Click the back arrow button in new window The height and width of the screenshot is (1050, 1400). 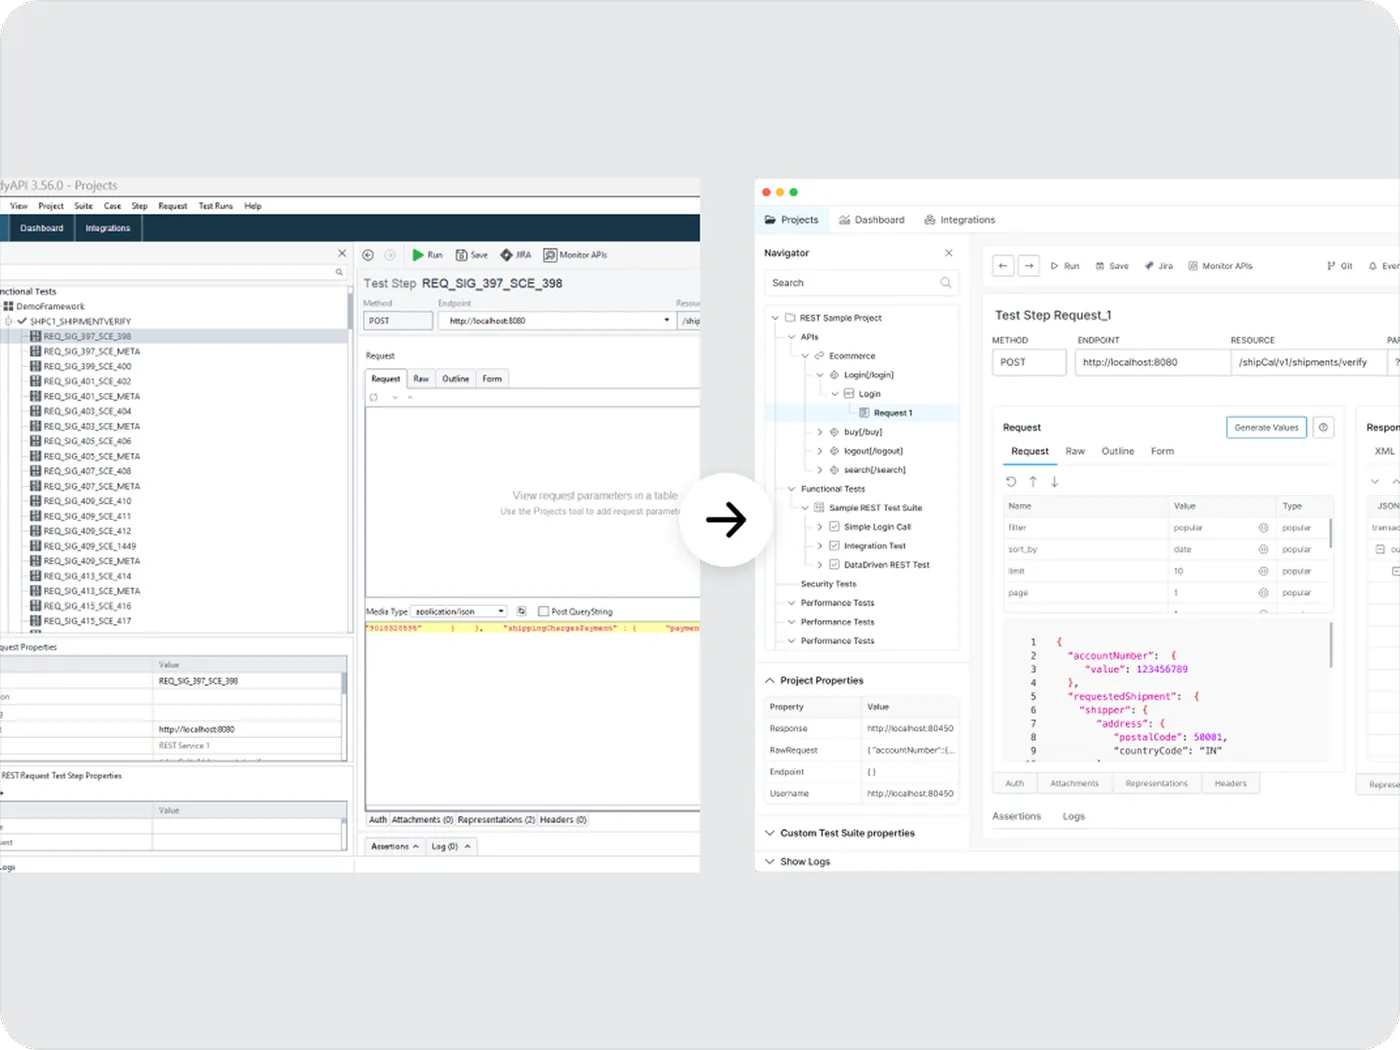coord(1003,265)
